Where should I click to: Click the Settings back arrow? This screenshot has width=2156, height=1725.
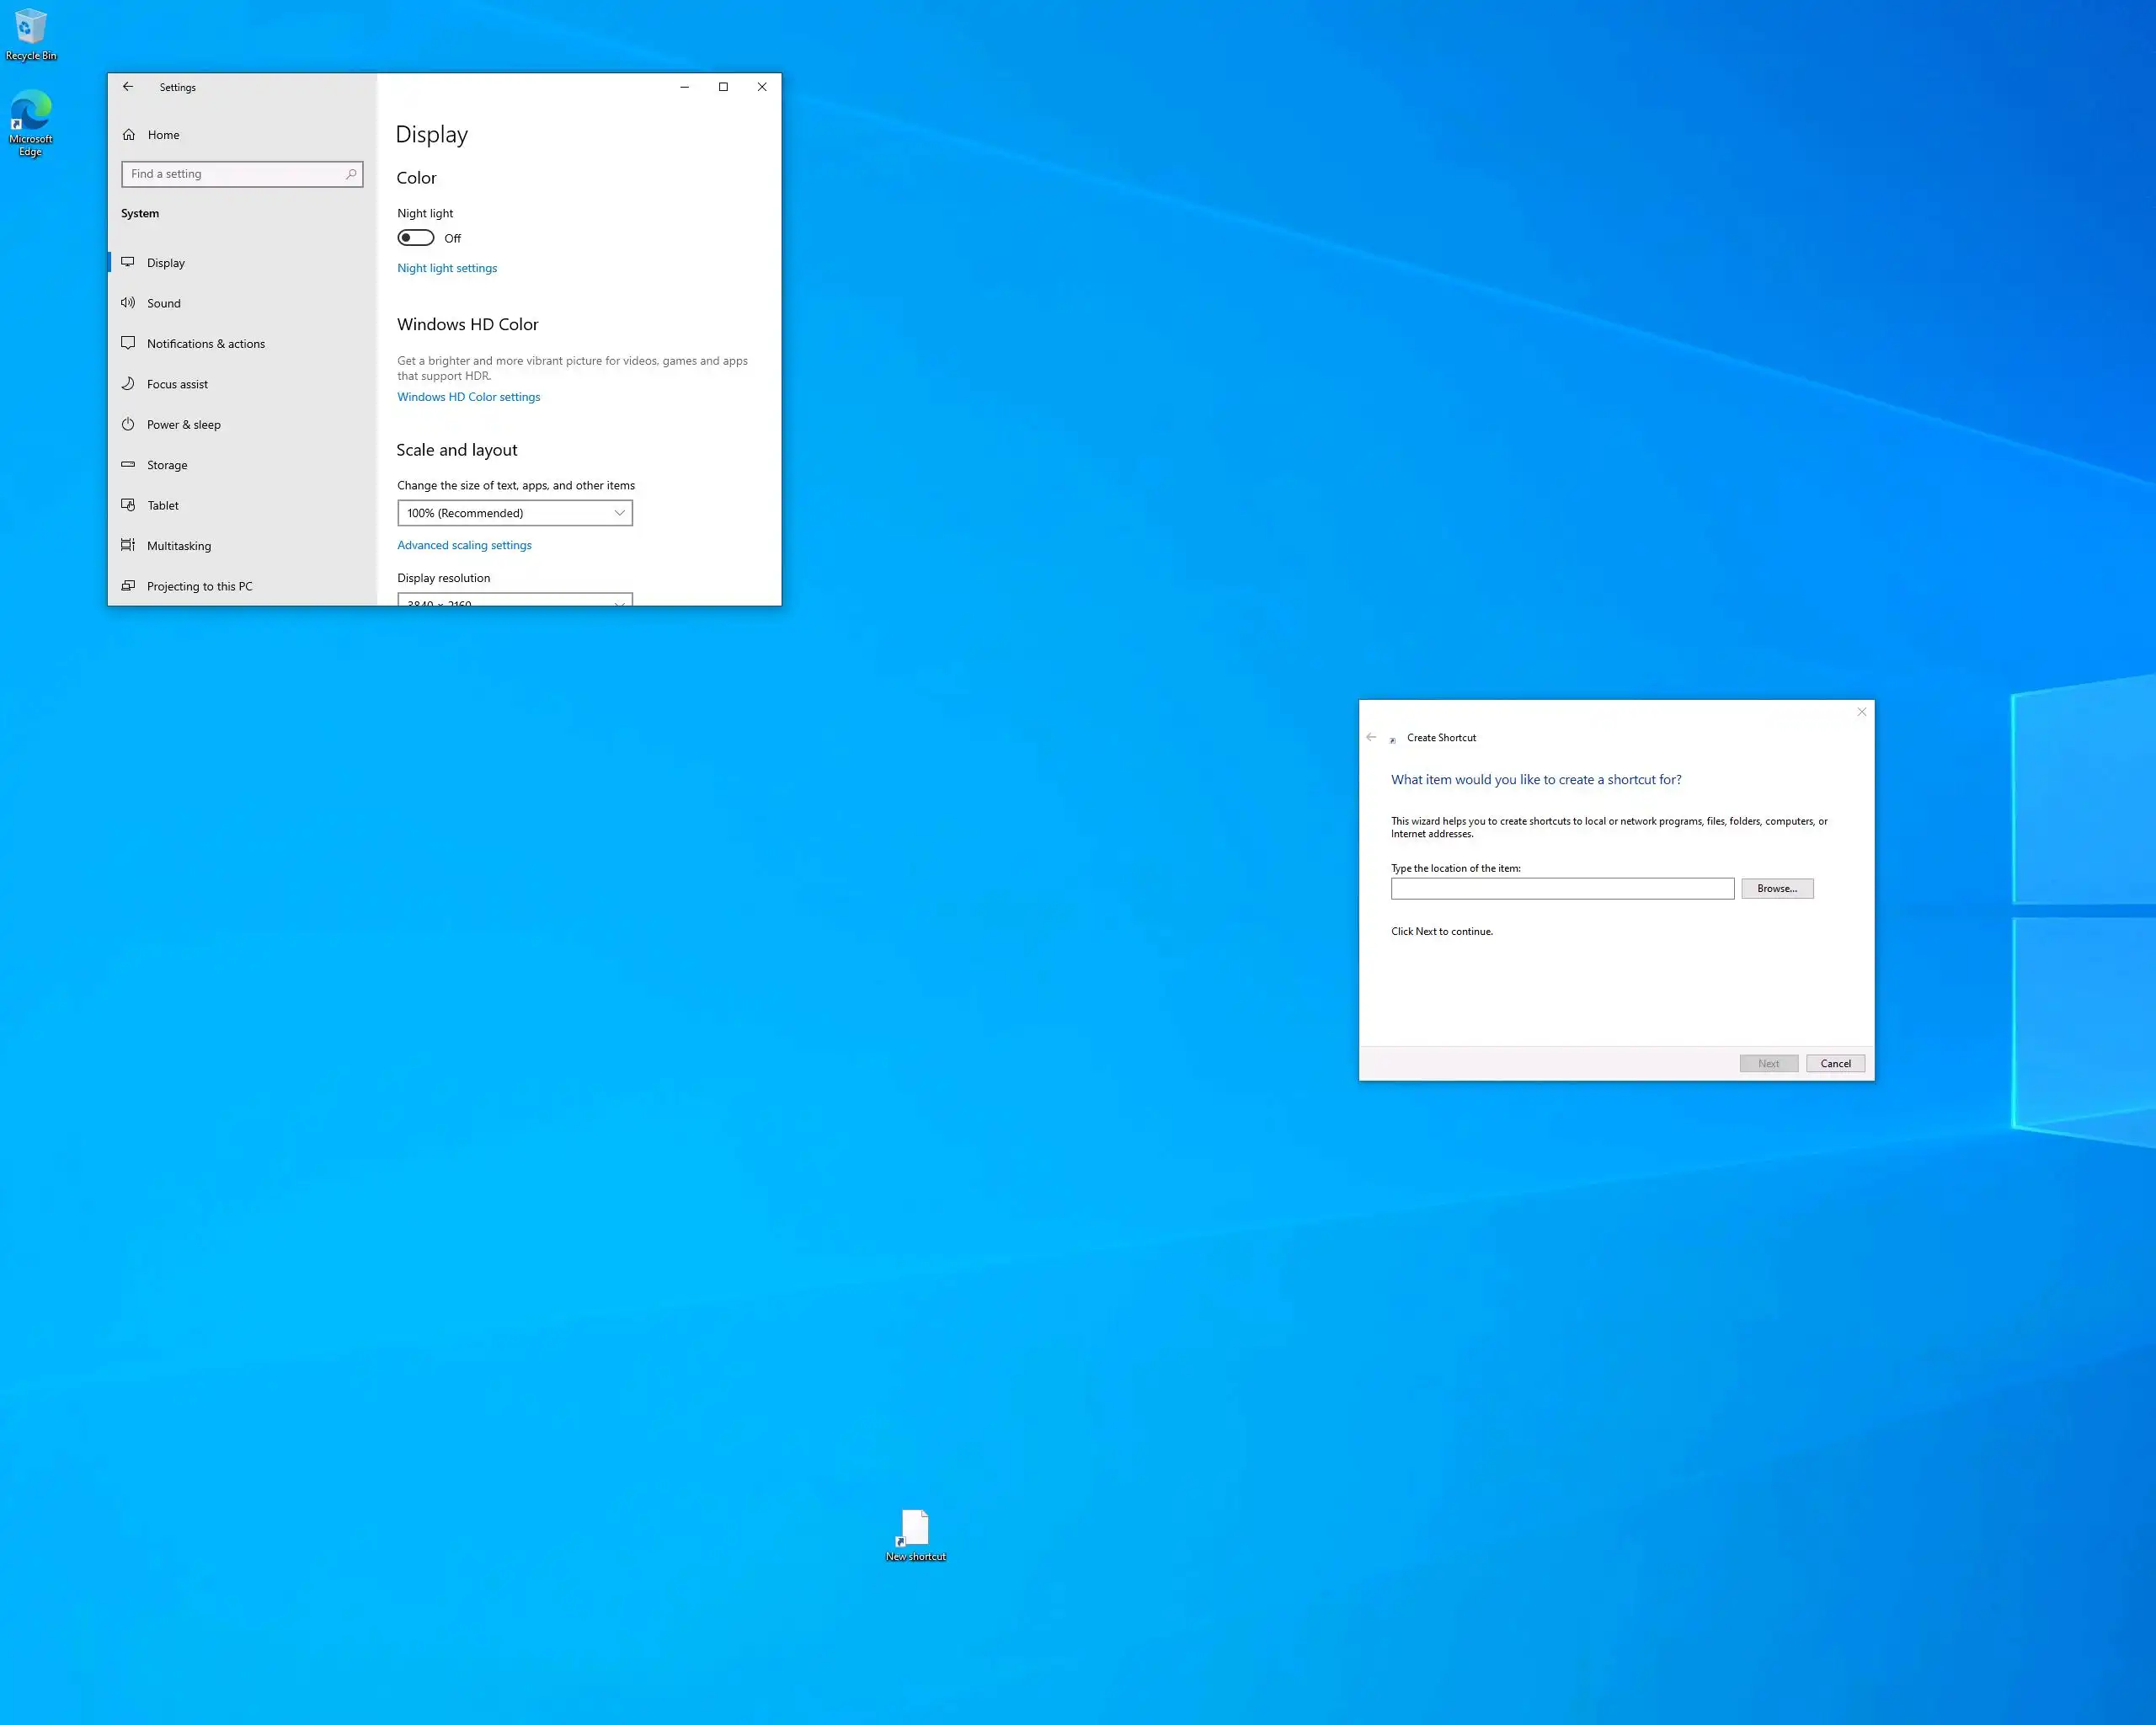[x=128, y=87]
